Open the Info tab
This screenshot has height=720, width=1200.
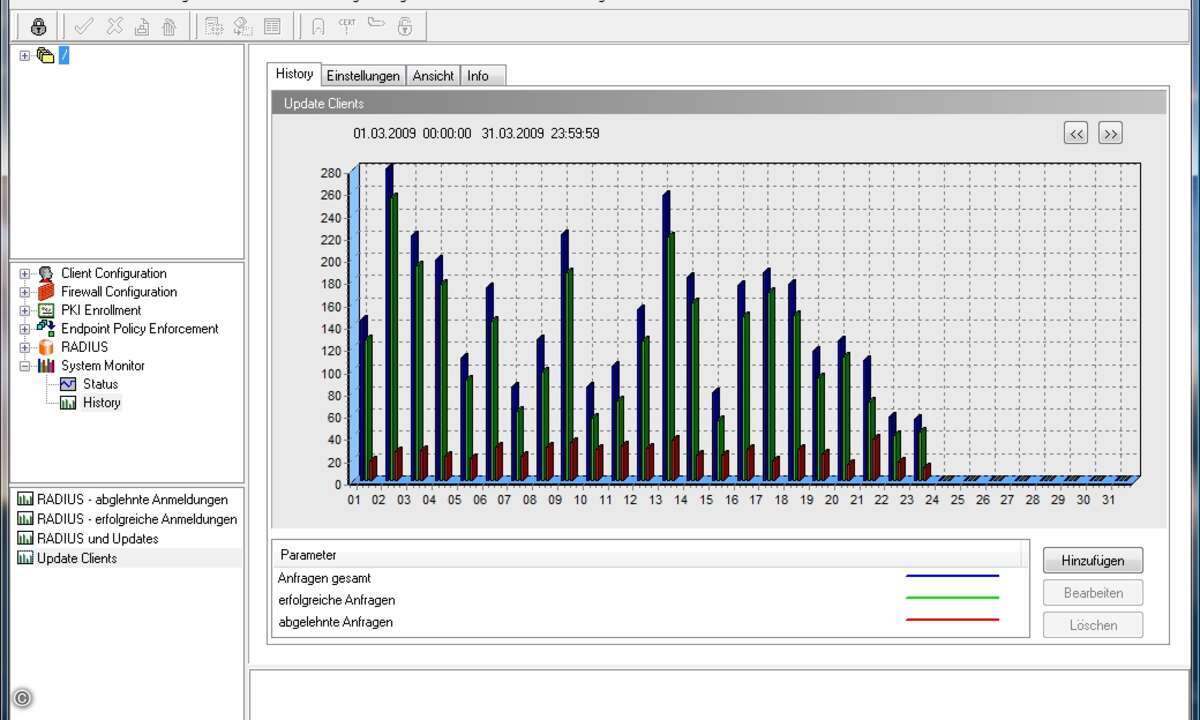coord(478,76)
